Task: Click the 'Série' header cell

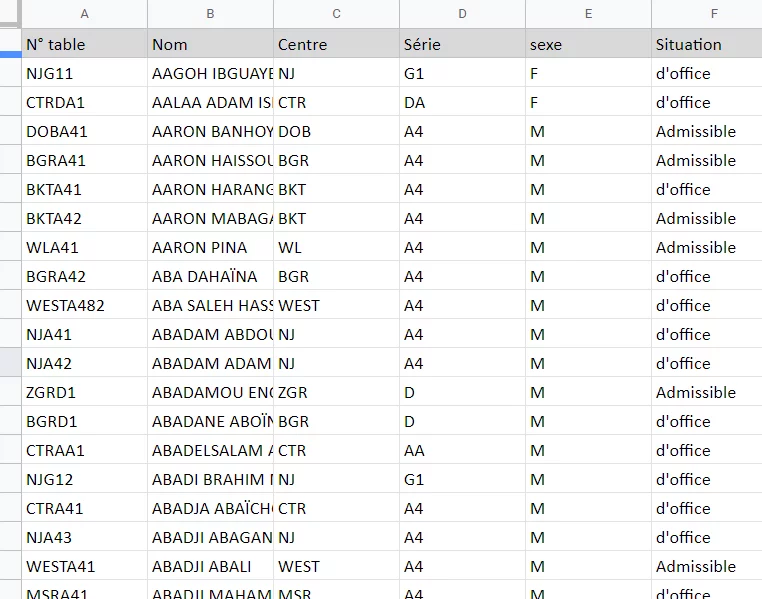Action: (462, 44)
